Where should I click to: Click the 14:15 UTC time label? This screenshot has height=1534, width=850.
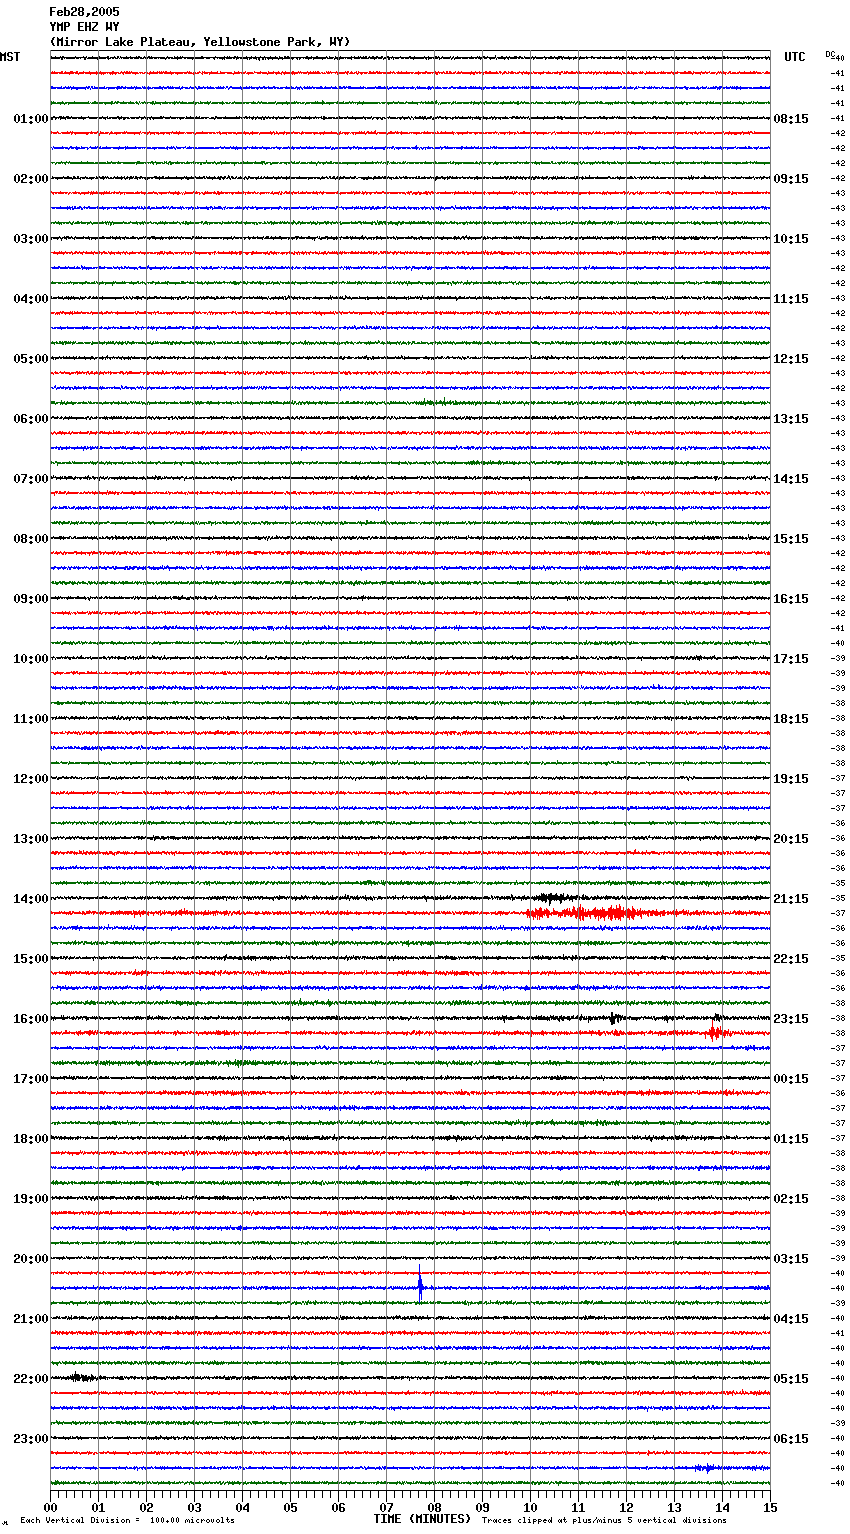pos(791,479)
